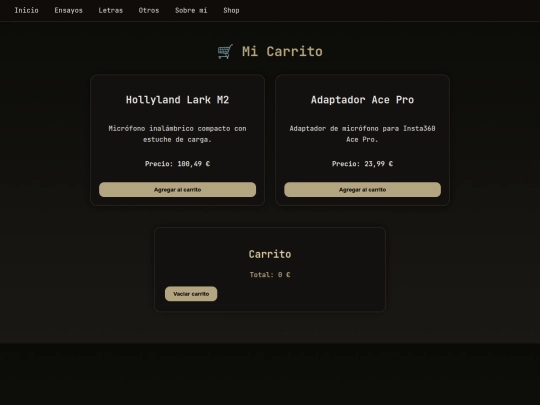Screen dimensions: 540x405
Task: Add Adaptador Ace Pro to the cart
Action: pos(362,190)
